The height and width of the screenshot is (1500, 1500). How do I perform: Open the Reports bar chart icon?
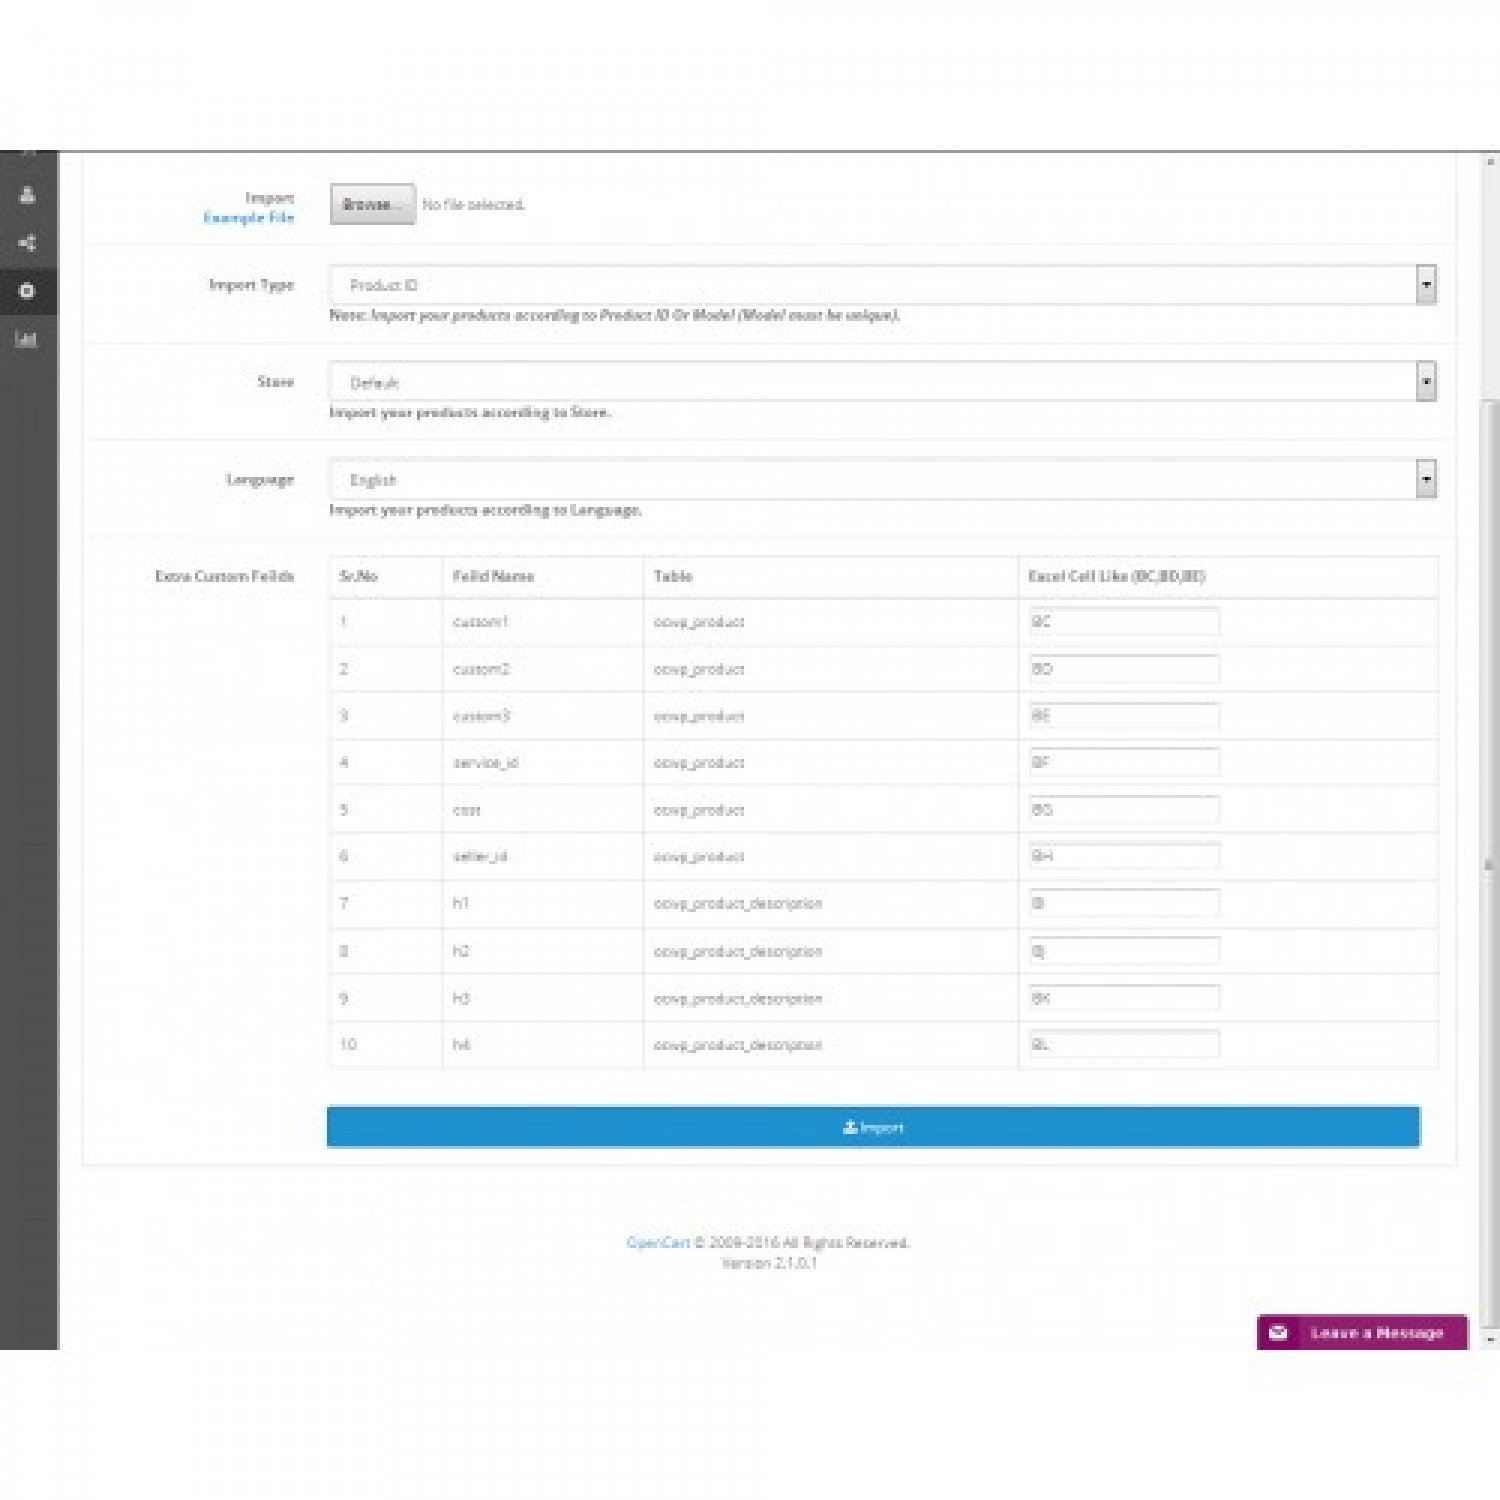(28, 339)
